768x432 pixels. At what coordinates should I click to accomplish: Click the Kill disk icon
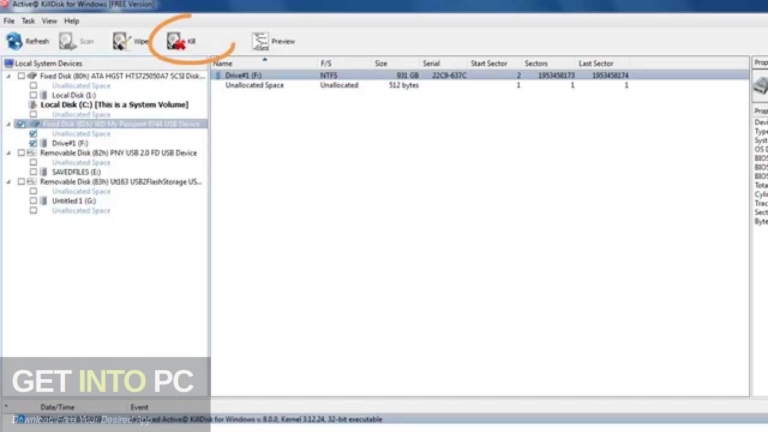pyautogui.click(x=175, y=41)
